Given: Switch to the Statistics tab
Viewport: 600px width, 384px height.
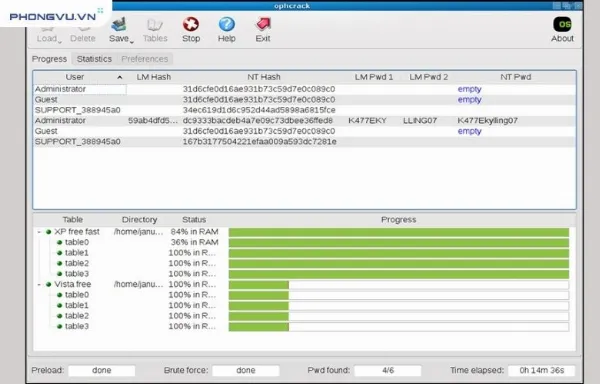Looking at the screenshot, I should tap(94, 59).
